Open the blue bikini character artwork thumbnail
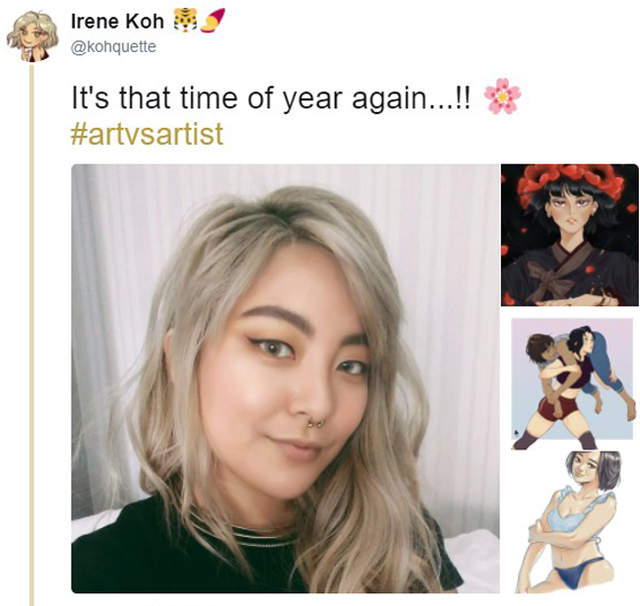 pos(569,522)
